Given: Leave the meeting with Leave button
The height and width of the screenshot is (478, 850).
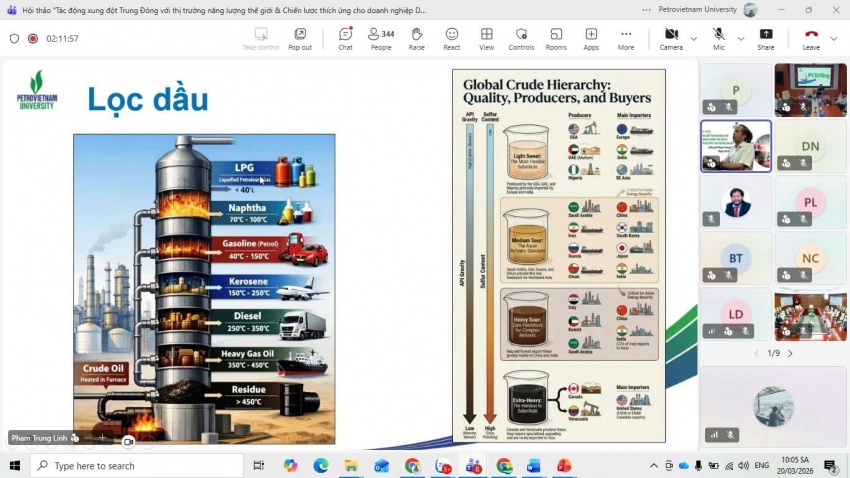Looking at the screenshot, I should (811, 39).
